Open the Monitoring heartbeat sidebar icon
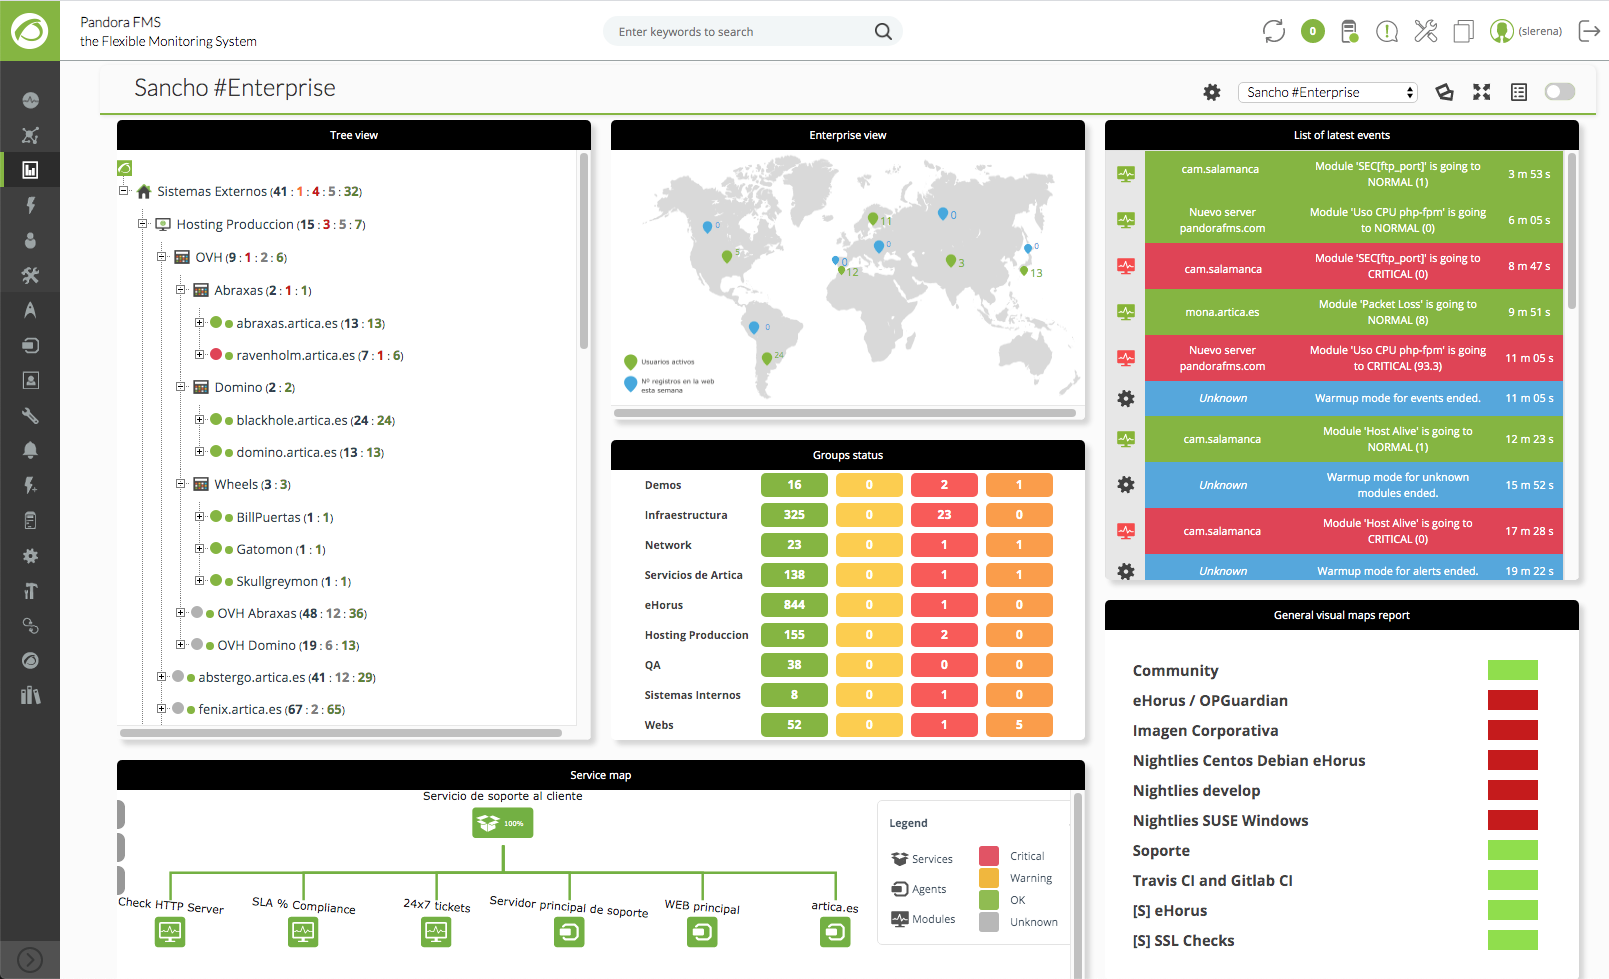The image size is (1609, 979). pyautogui.click(x=30, y=100)
